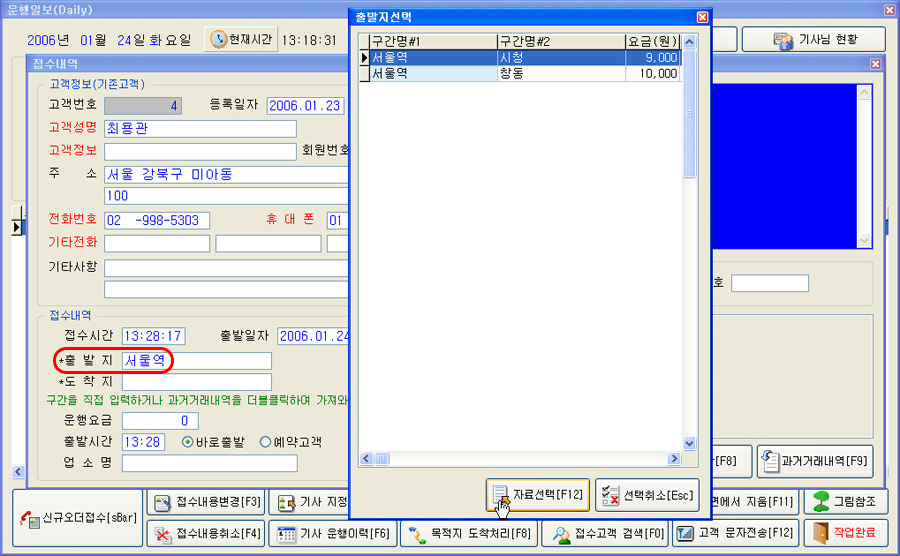The width and height of the screenshot is (900, 556).
Task: Click the 출발일자 field
Action: coord(313,336)
